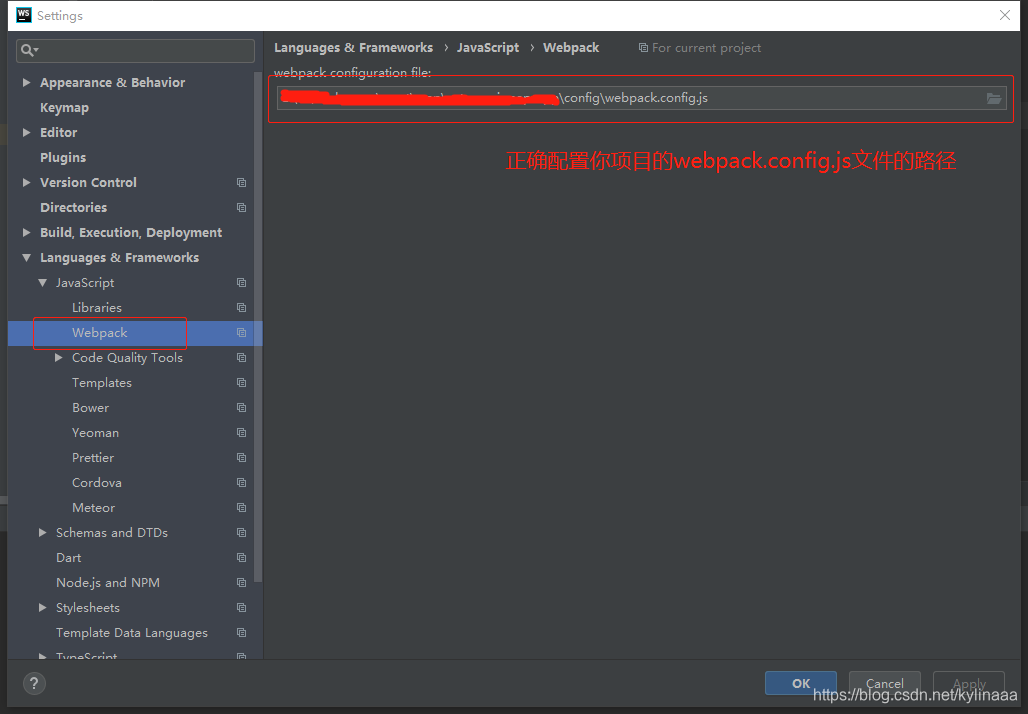Click project-level icon beside Node.js and NPM

point(241,582)
